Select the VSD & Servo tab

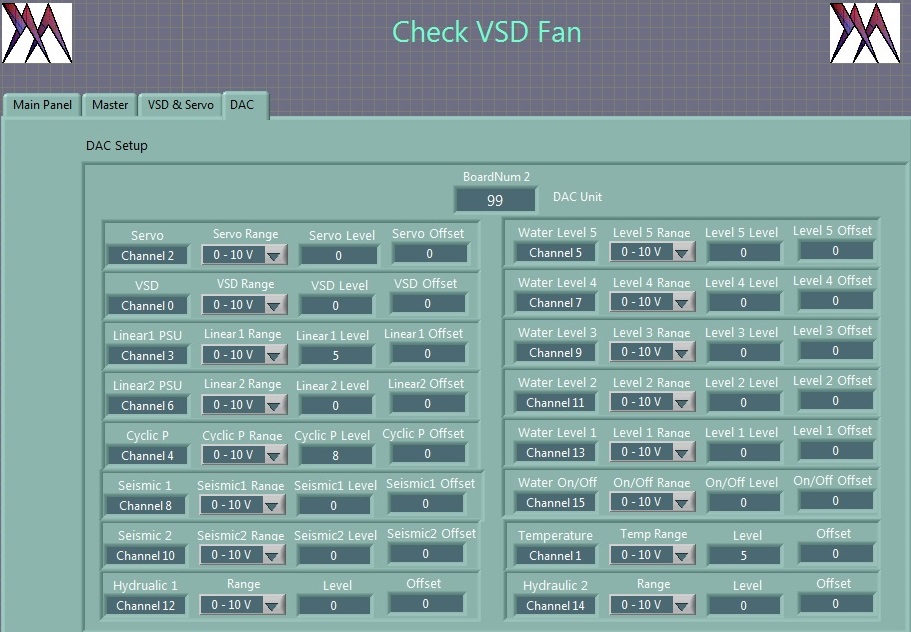(180, 105)
